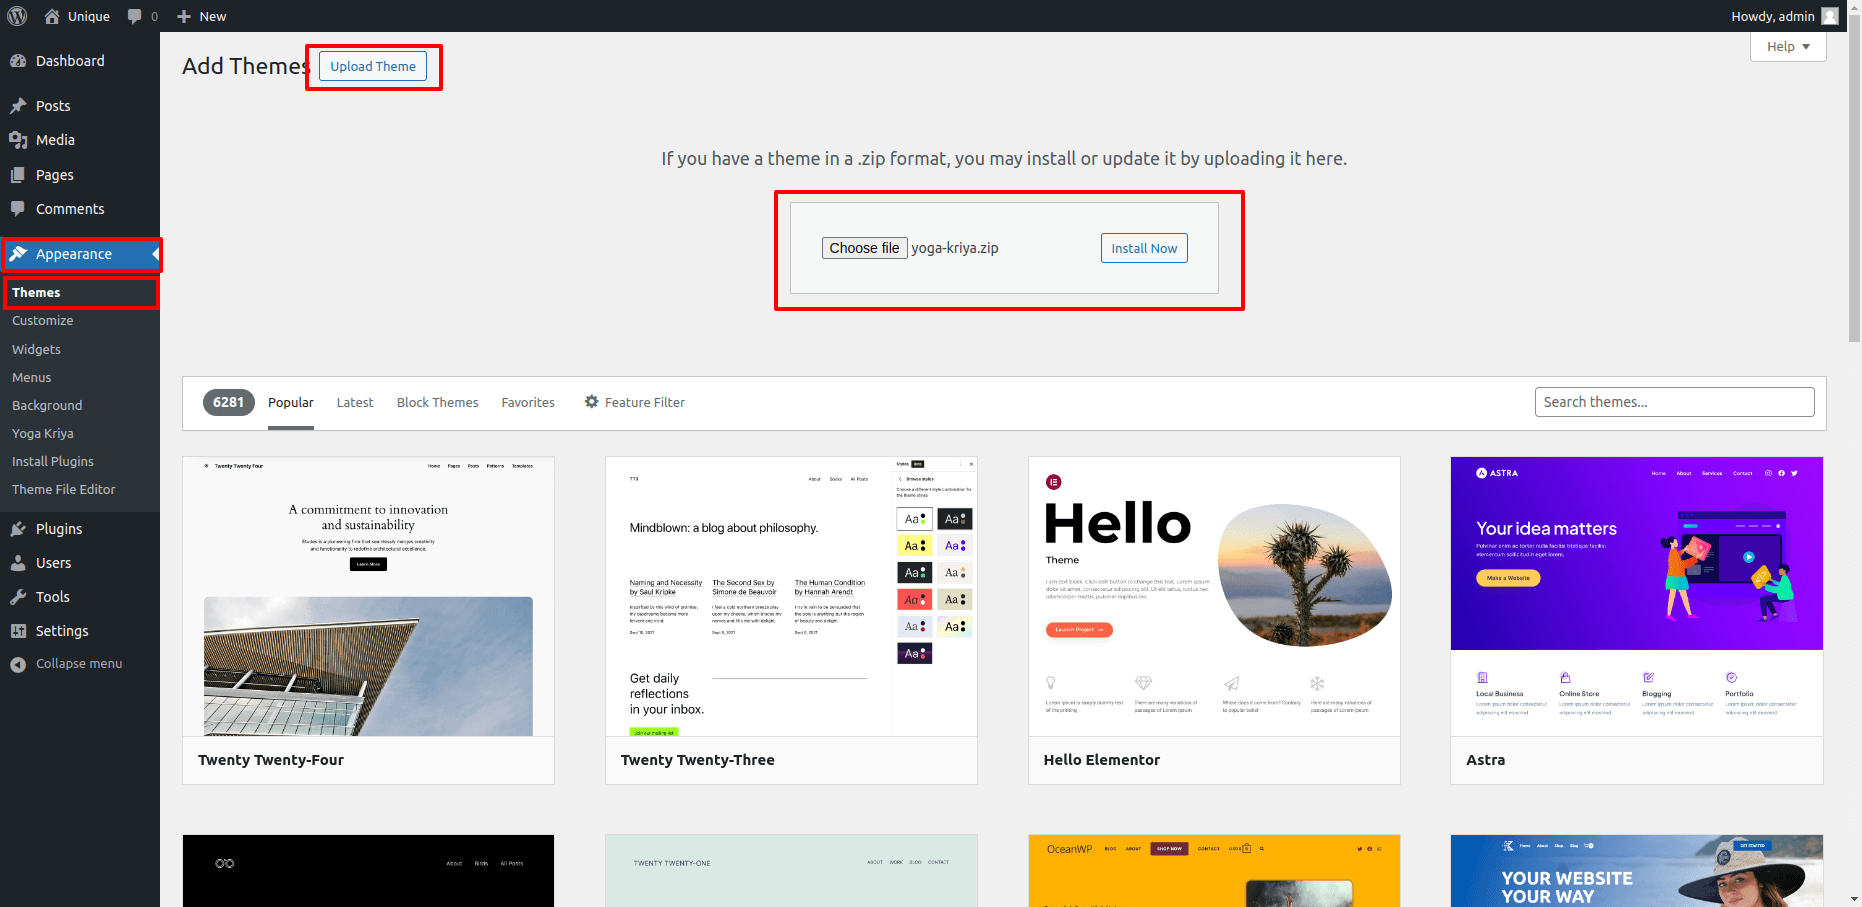Viewport: 1862px width, 907px height.
Task: Click the Install Now button
Action: coord(1144,248)
